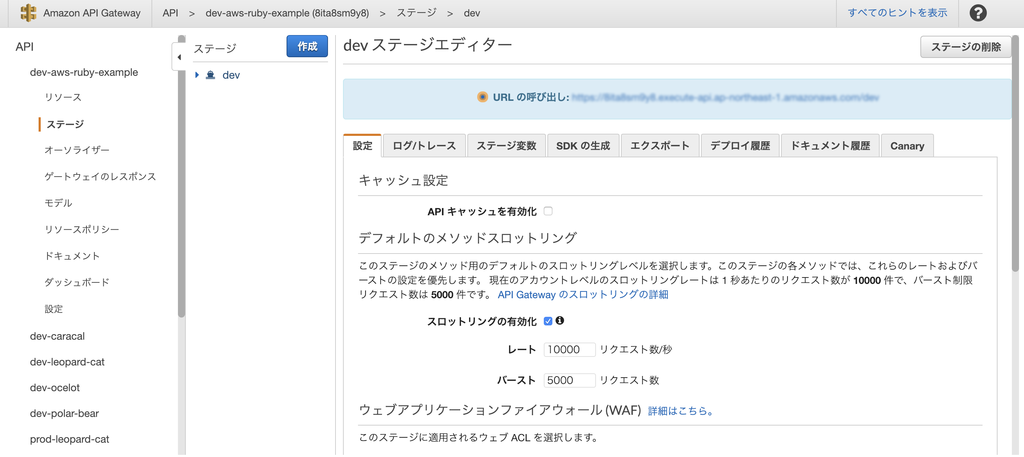Open the ログ/トレース tab

click(424, 146)
